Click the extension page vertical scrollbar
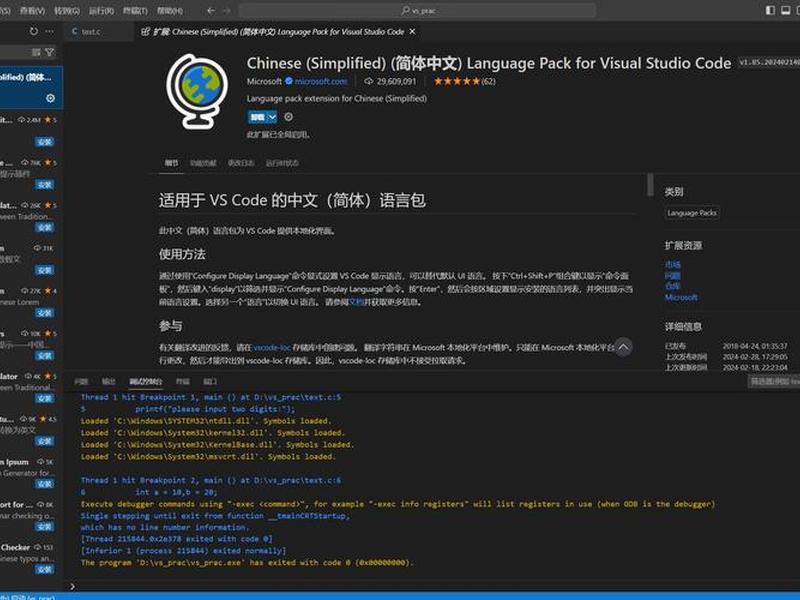The height and width of the screenshot is (600, 800). pyautogui.click(x=650, y=184)
